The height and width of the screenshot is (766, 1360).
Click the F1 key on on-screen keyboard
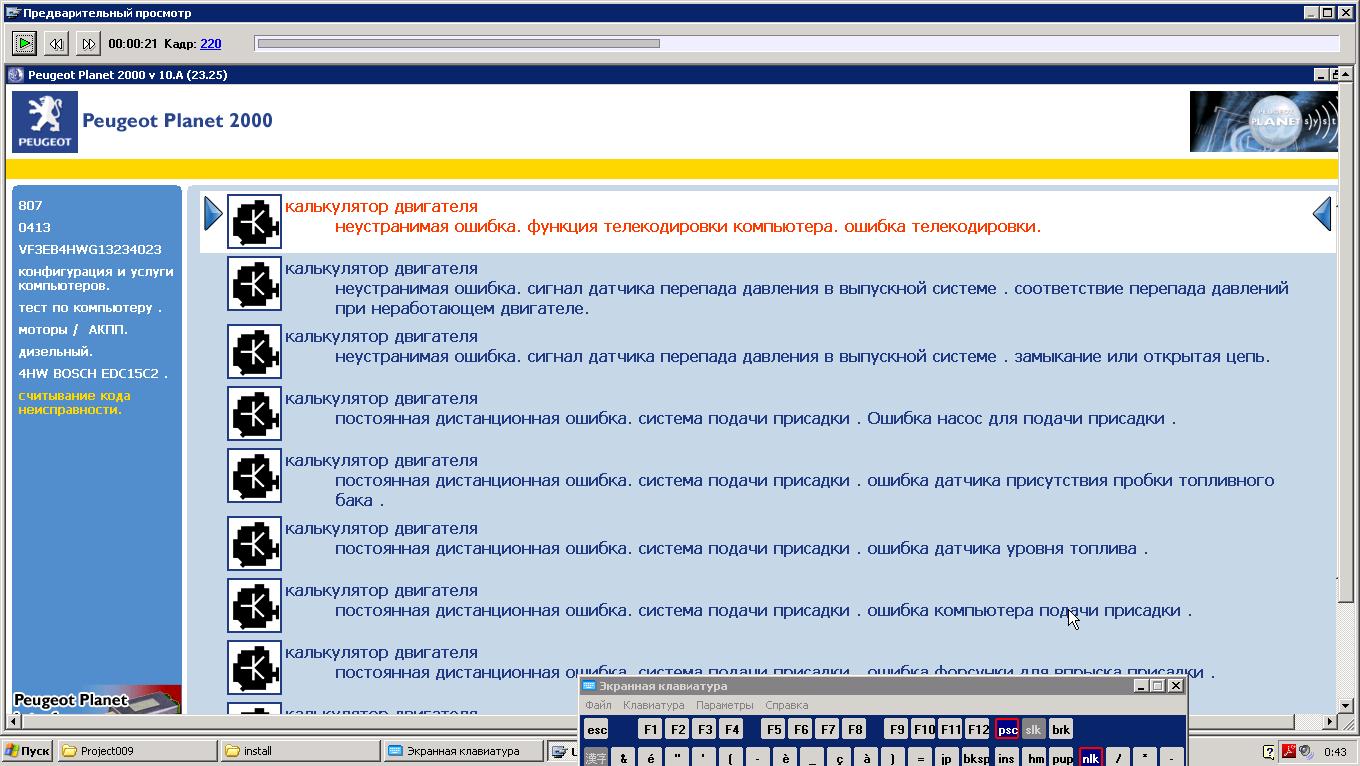[x=650, y=729]
